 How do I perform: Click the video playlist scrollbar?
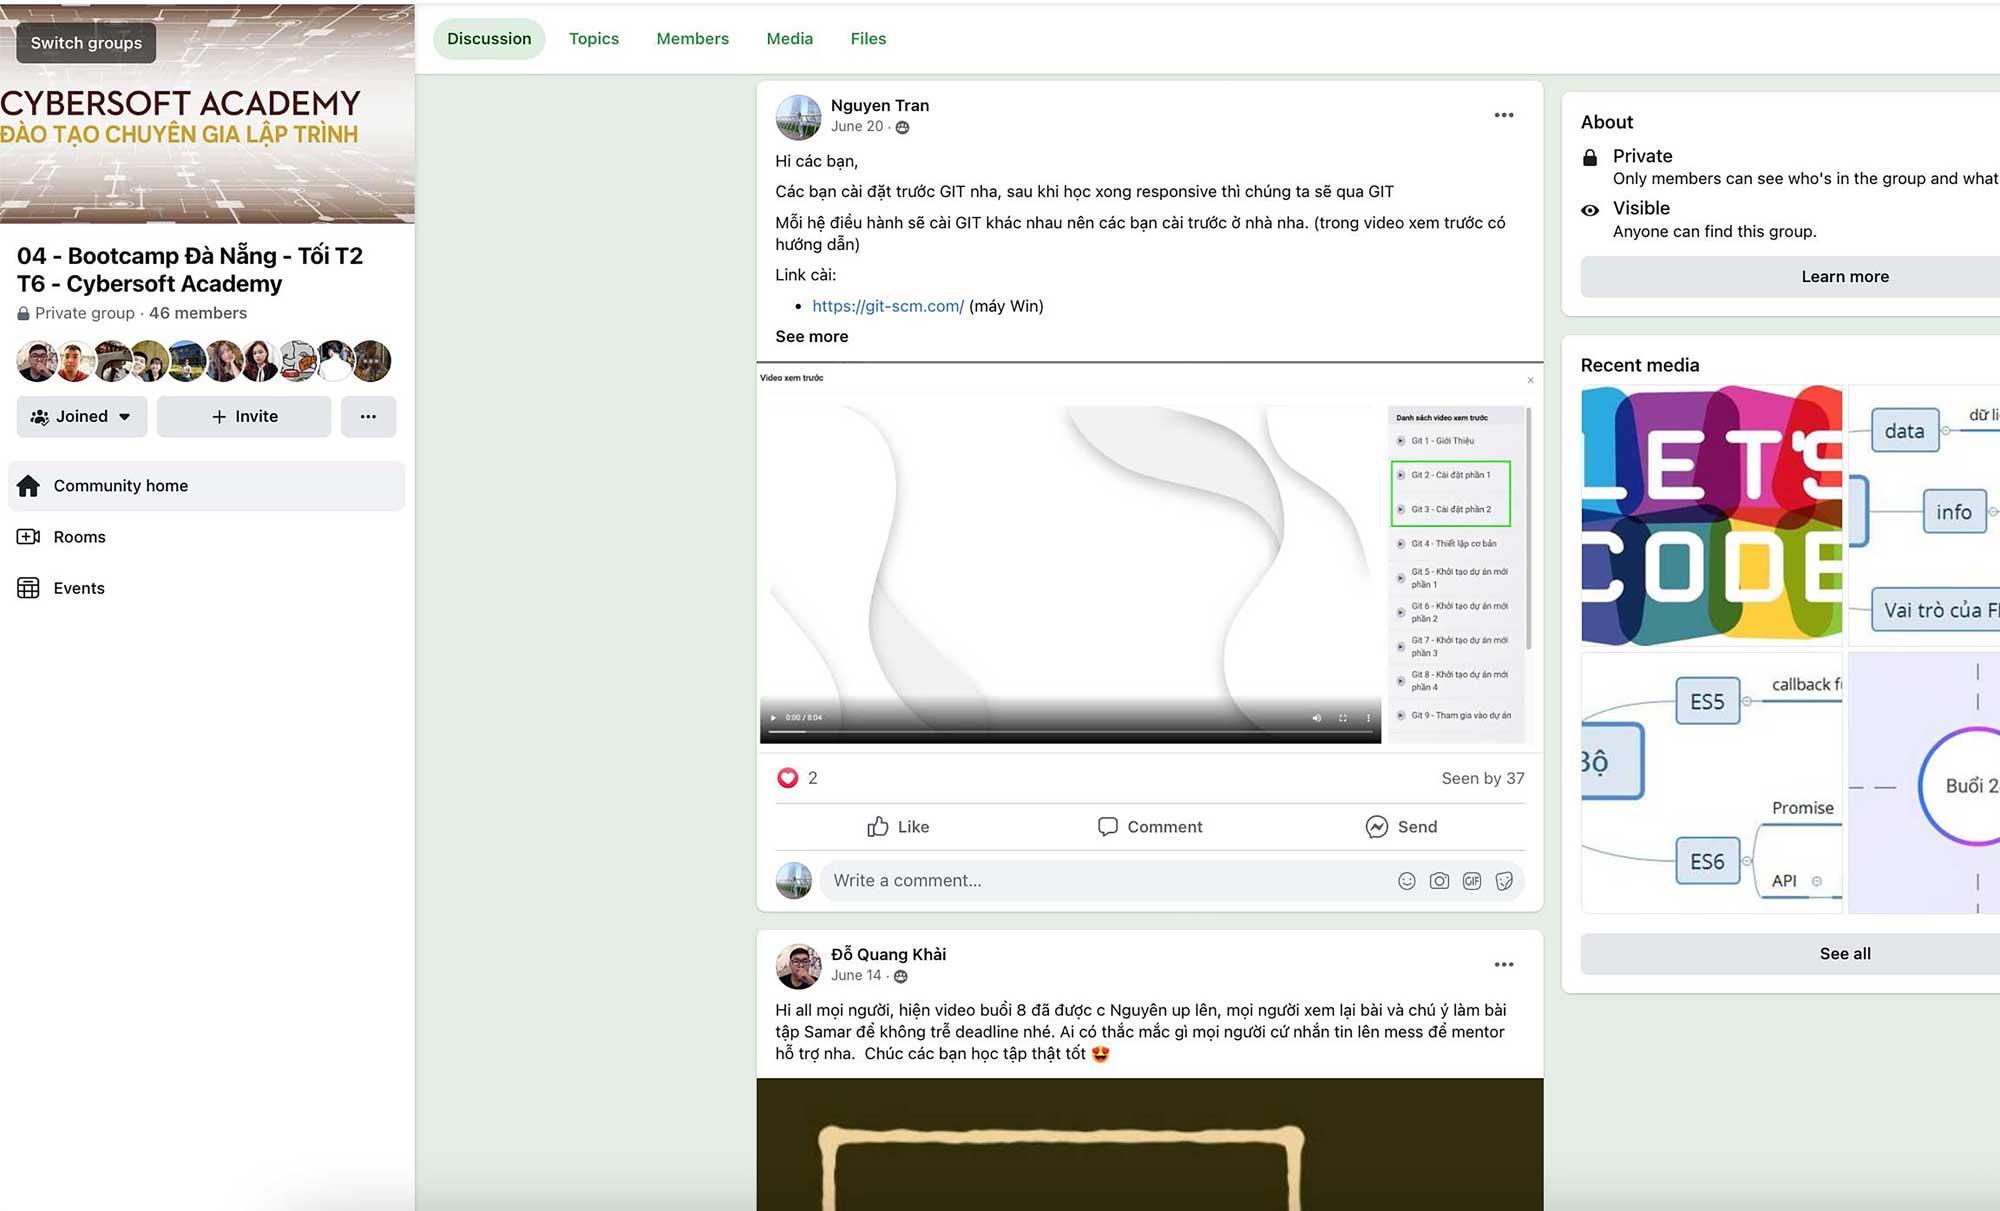click(1528, 530)
